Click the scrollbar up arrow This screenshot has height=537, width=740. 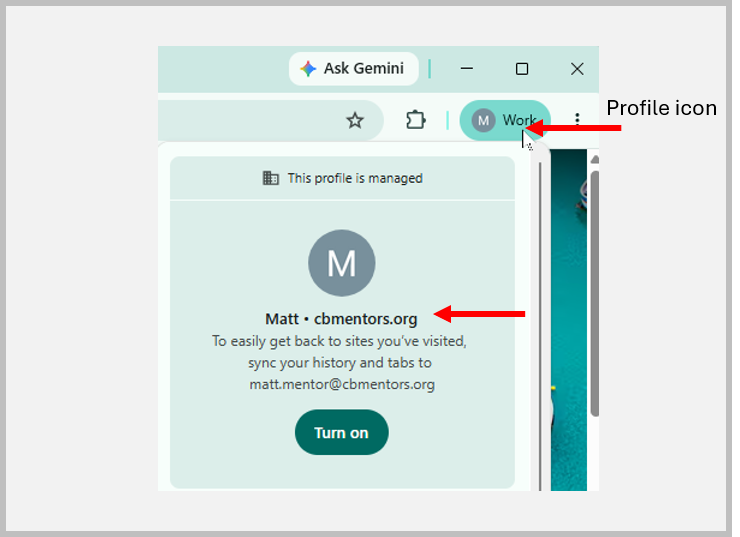[x=595, y=159]
